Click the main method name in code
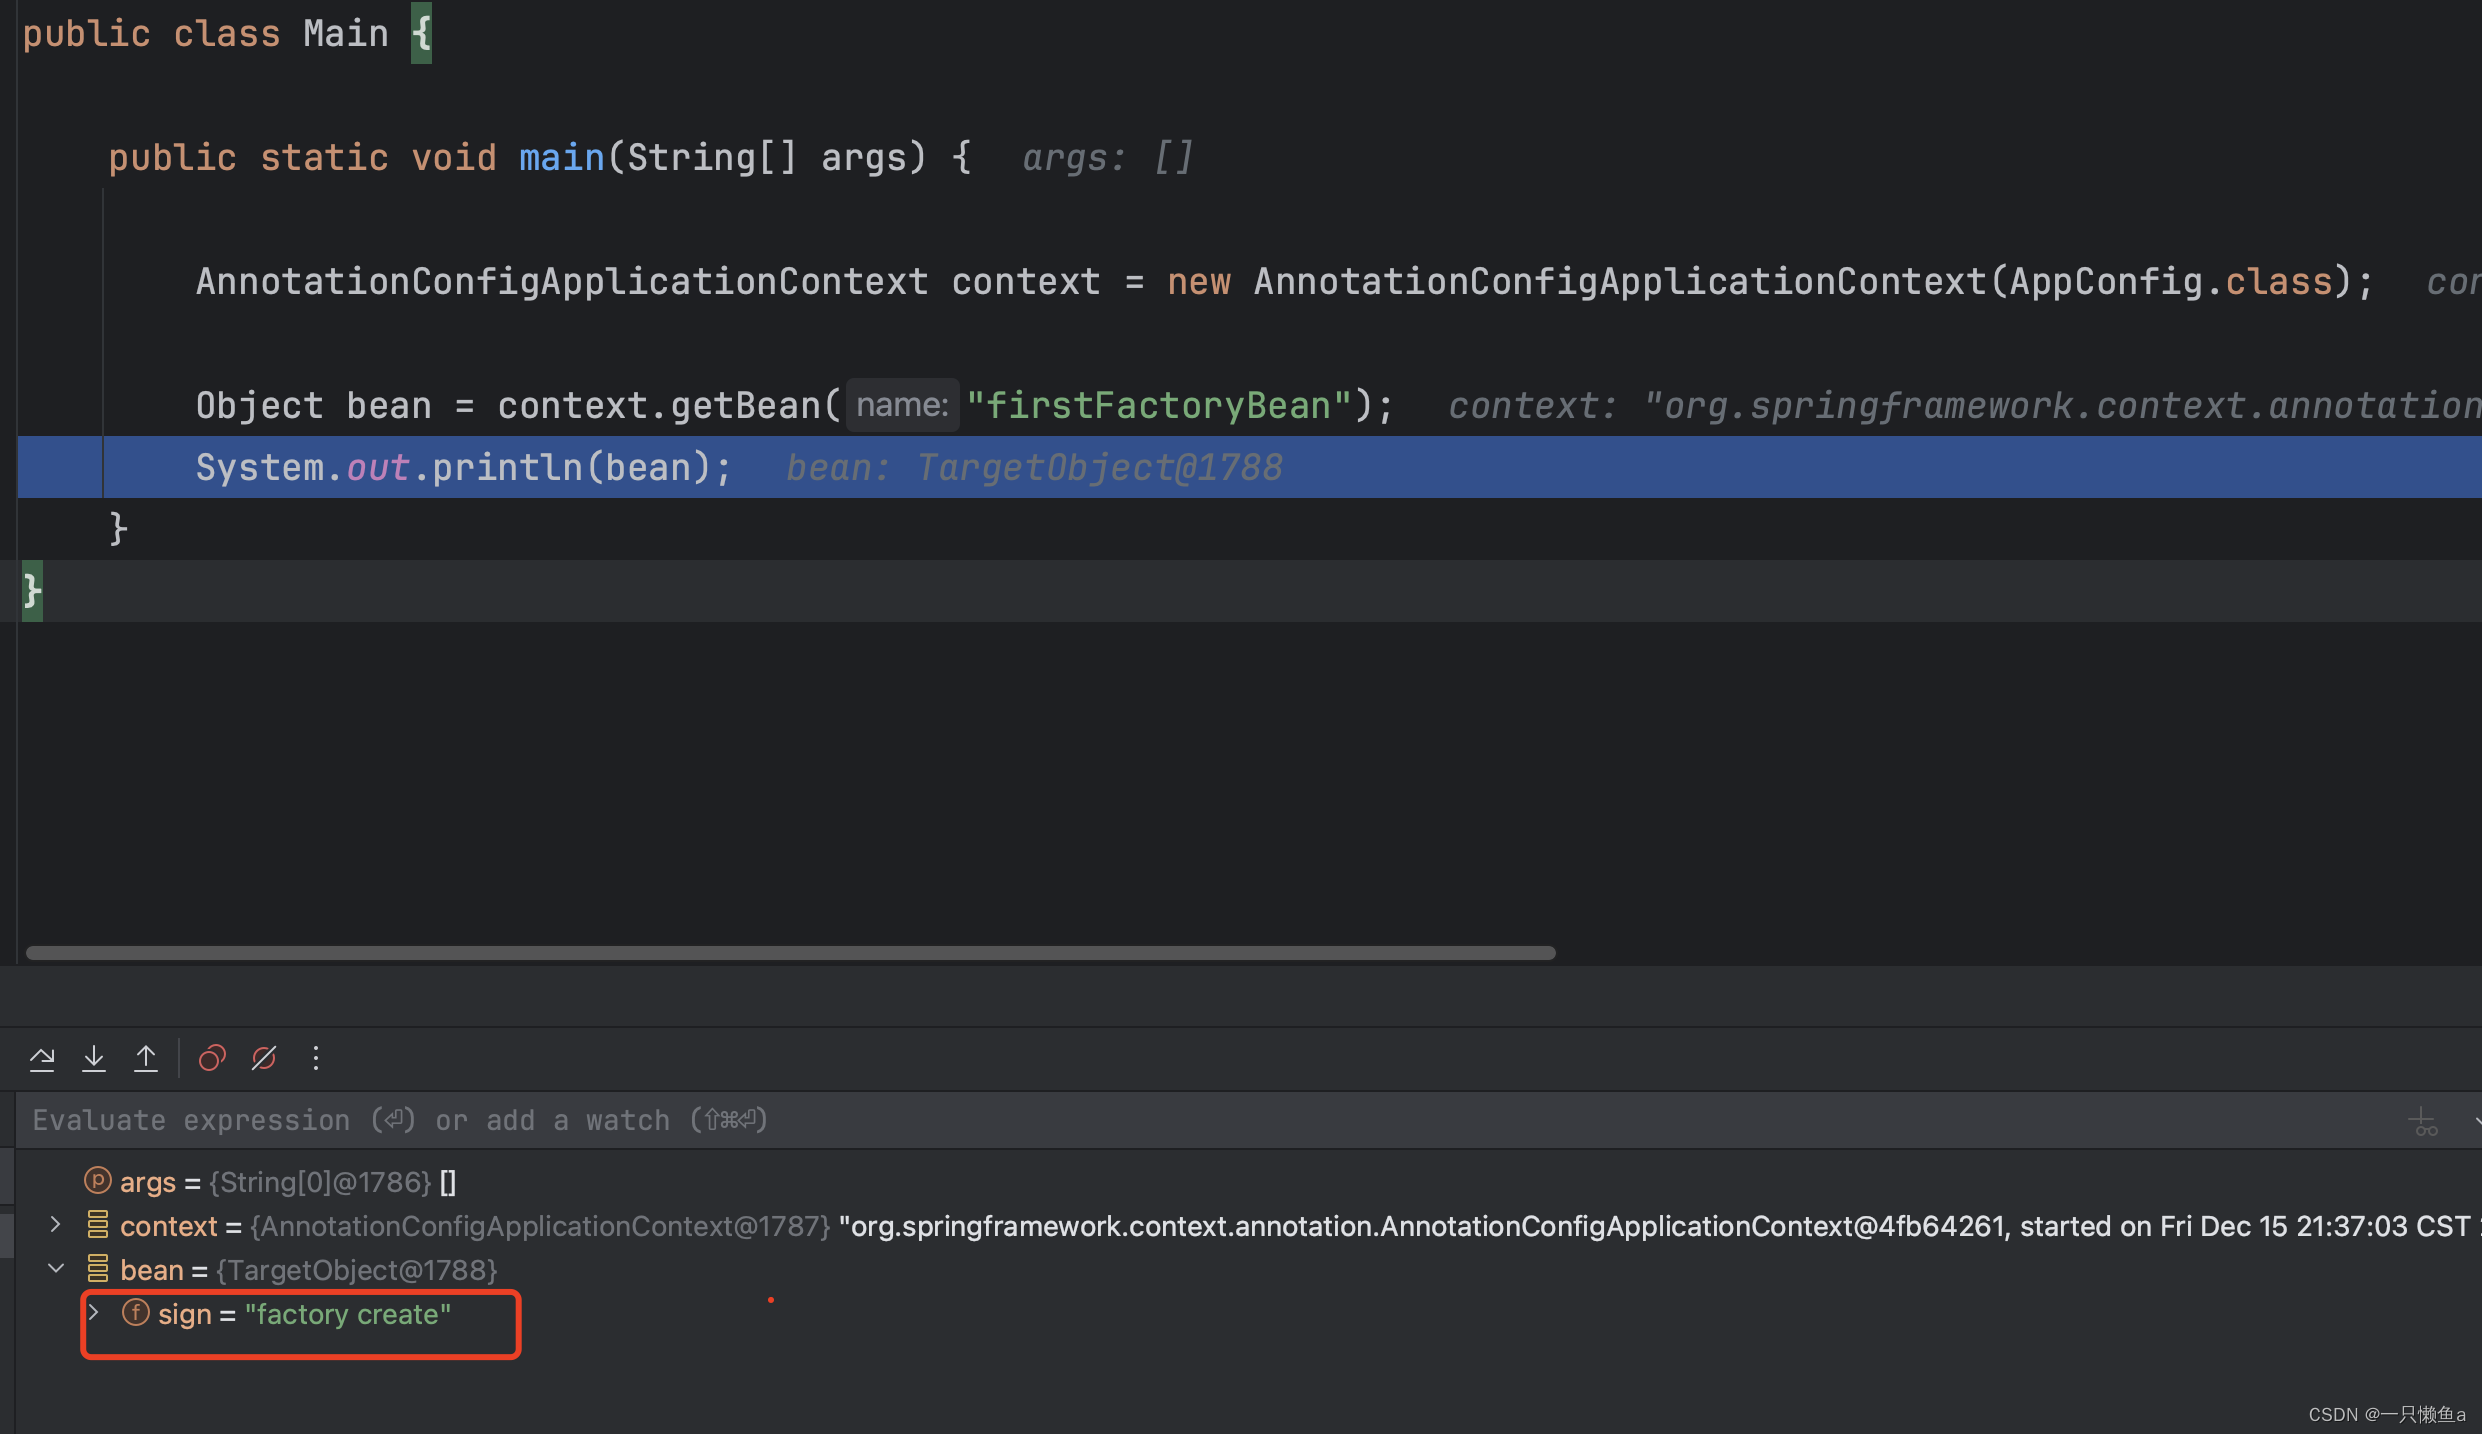Image resolution: width=2482 pixels, height=1434 pixels. pyautogui.click(x=561, y=158)
